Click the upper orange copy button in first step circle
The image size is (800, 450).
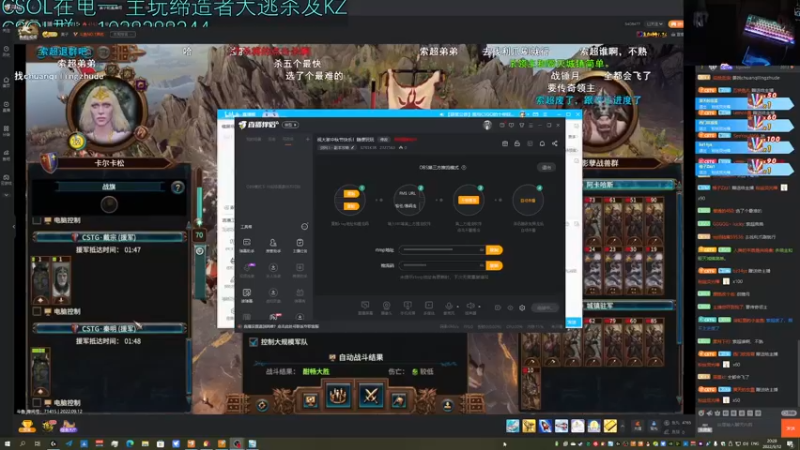[351, 194]
